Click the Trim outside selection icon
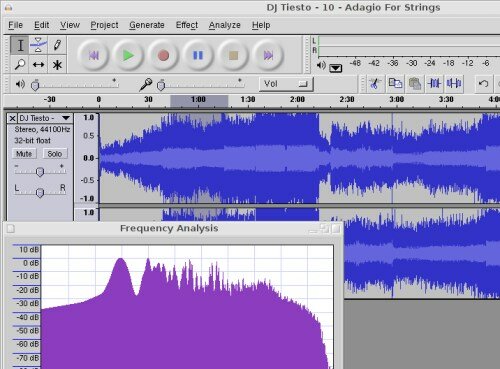 (x=434, y=83)
